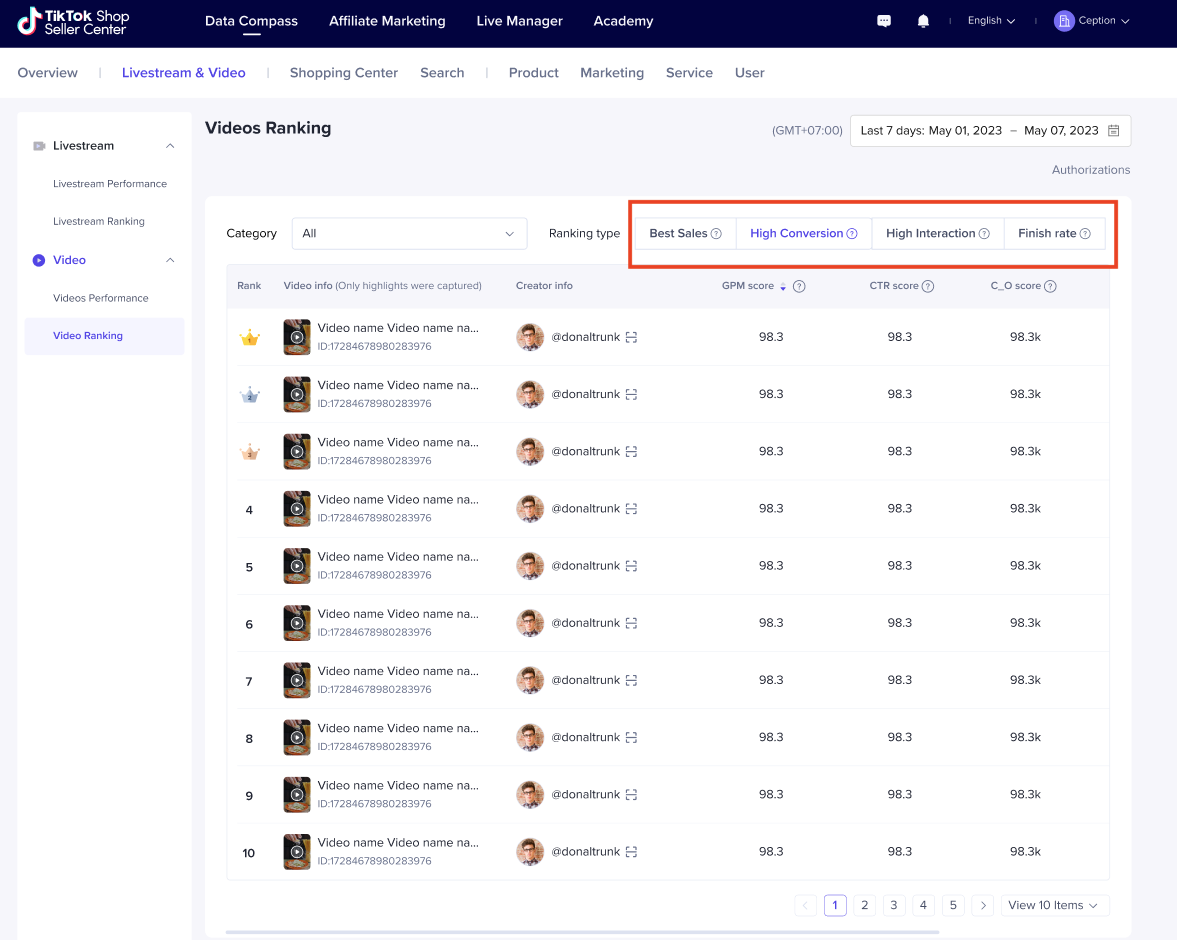Screen dimensions: 1177x940
Task: Click help icon beside CTR score
Action: (928, 286)
